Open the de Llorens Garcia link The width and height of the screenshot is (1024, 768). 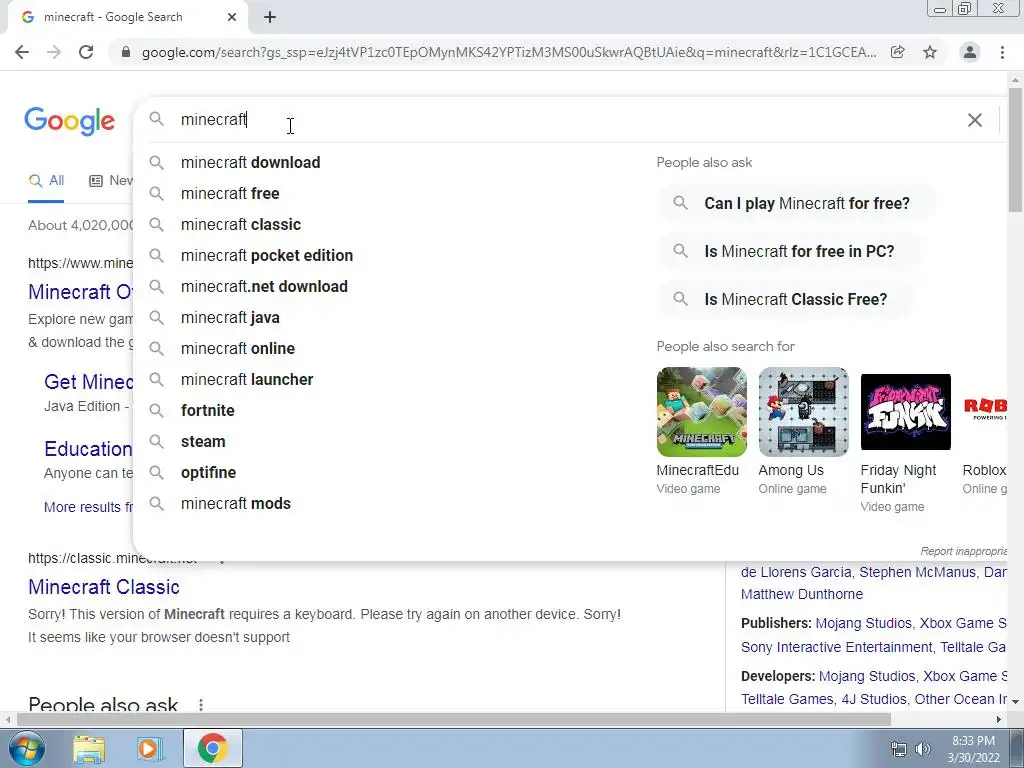click(796, 572)
